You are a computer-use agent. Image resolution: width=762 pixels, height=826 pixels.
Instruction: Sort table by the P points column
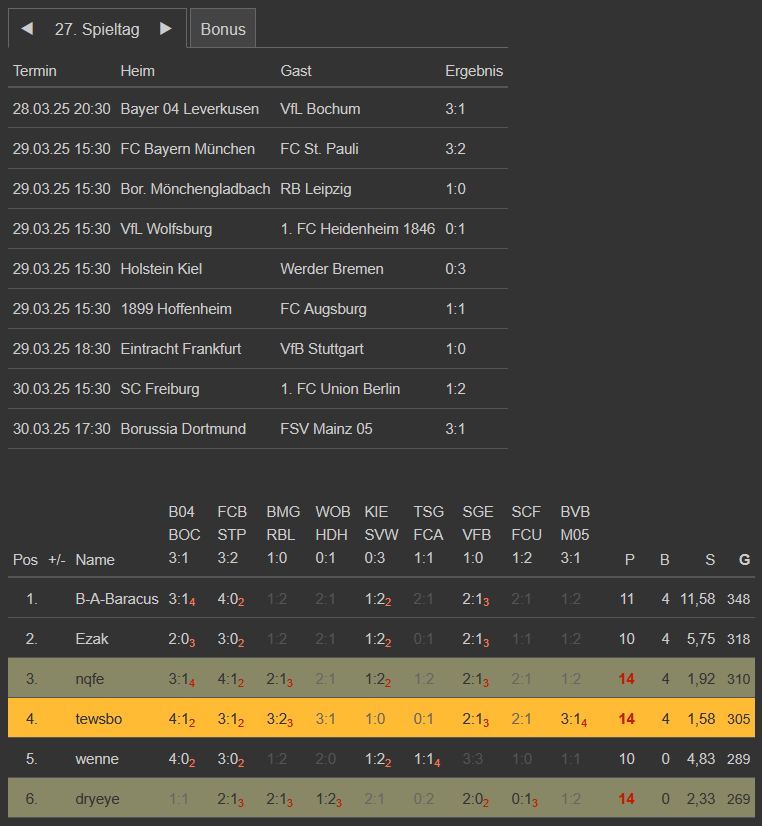tap(629, 560)
